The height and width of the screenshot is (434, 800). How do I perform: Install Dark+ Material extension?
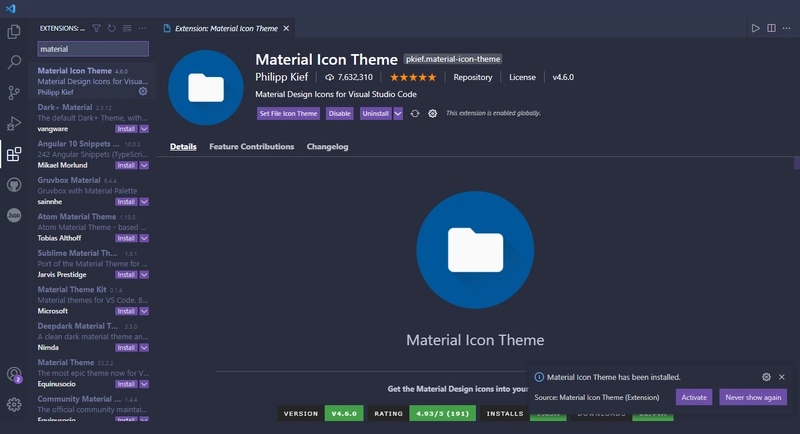(126, 129)
